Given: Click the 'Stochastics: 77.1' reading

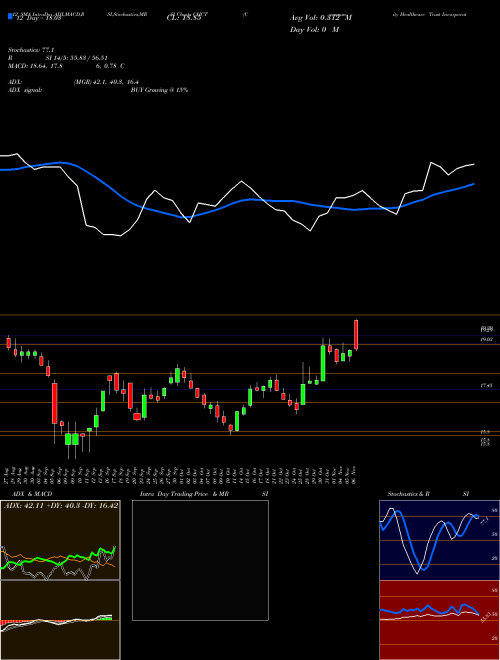Looking at the screenshot, I should coord(31,50).
